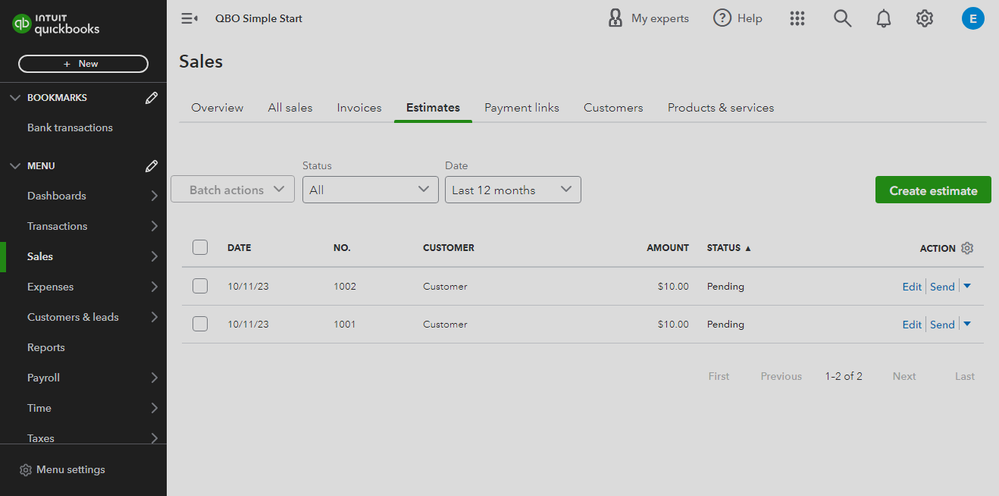Open the Date range dropdown

pyautogui.click(x=512, y=190)
